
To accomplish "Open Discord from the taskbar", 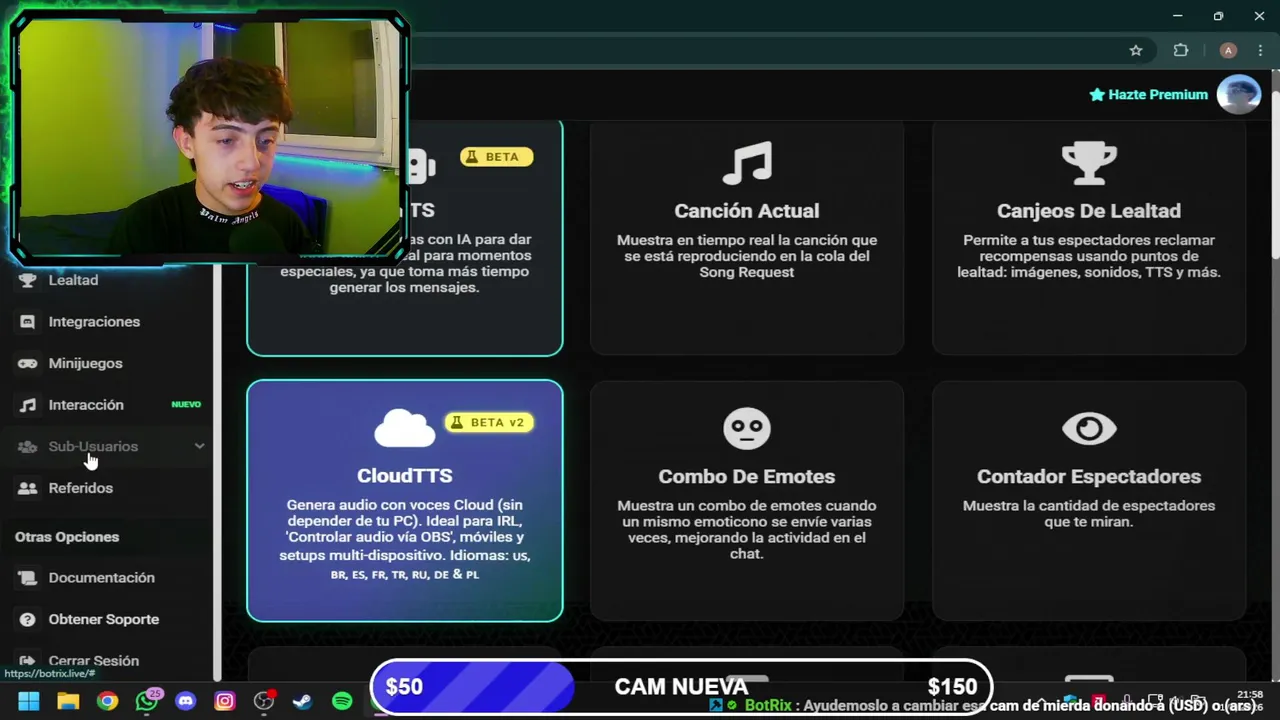I will pos(185,701).
